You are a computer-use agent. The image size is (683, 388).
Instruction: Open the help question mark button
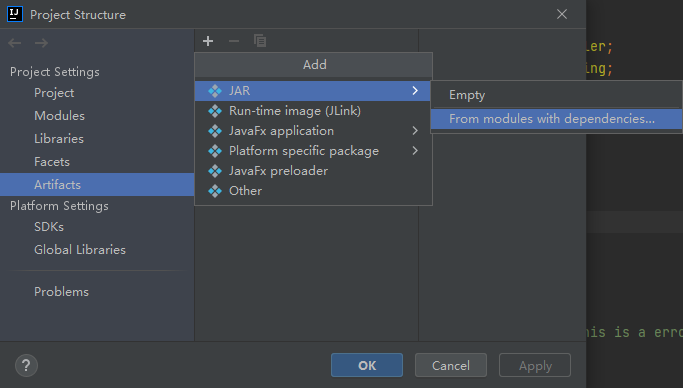pos(26,365)
